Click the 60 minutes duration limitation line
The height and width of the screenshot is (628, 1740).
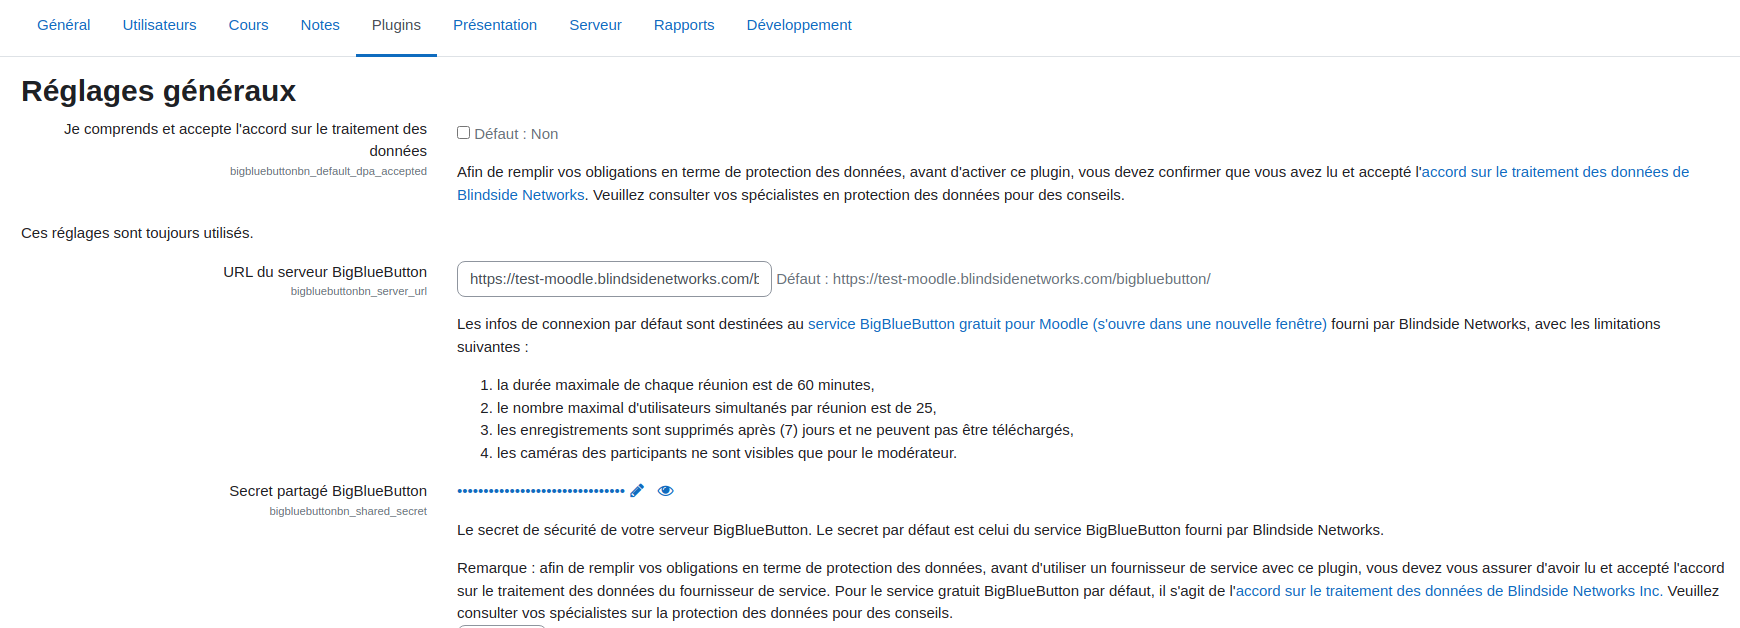tap(686, 385)
